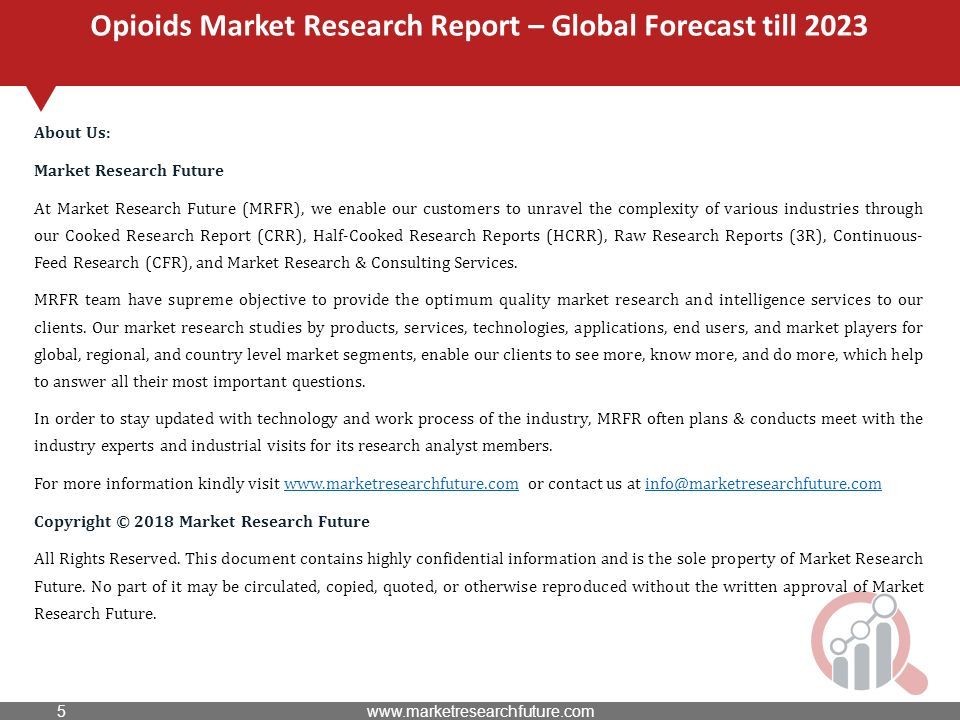Click the 'Copyright © 2018 Market Research Future' line
This screenshot has width=960, height=720.
[202, 522]
